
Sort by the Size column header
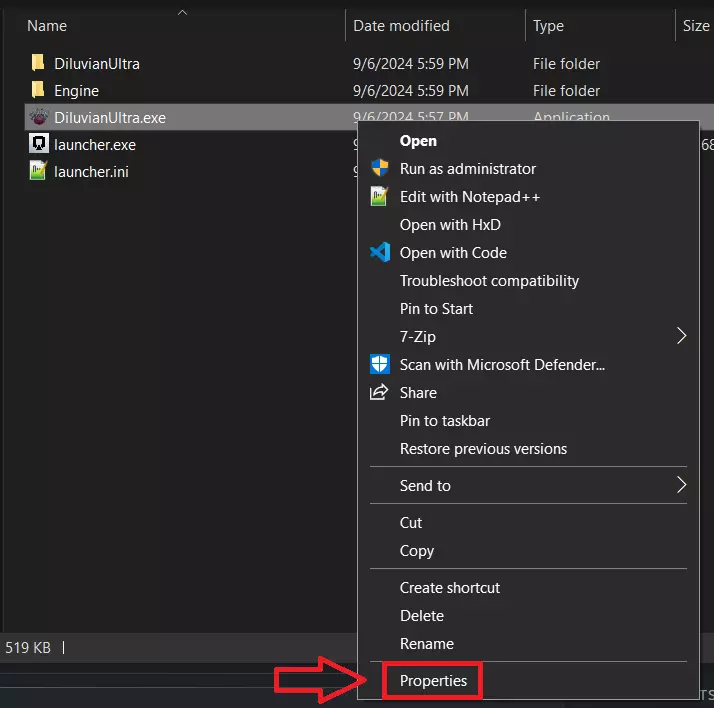pyautogui.click(x=696, y=26)
